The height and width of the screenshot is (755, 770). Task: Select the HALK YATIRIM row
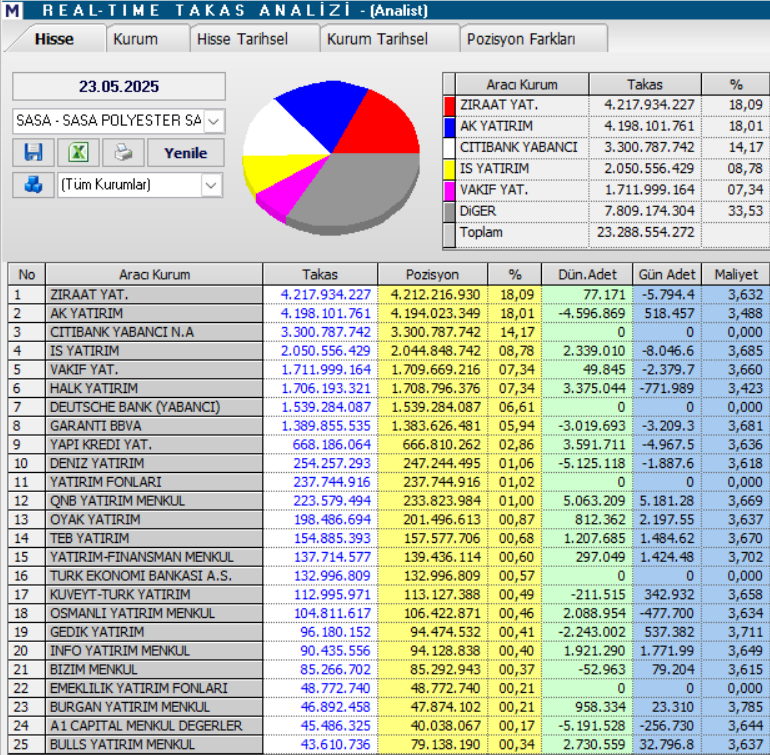(388, 389)
